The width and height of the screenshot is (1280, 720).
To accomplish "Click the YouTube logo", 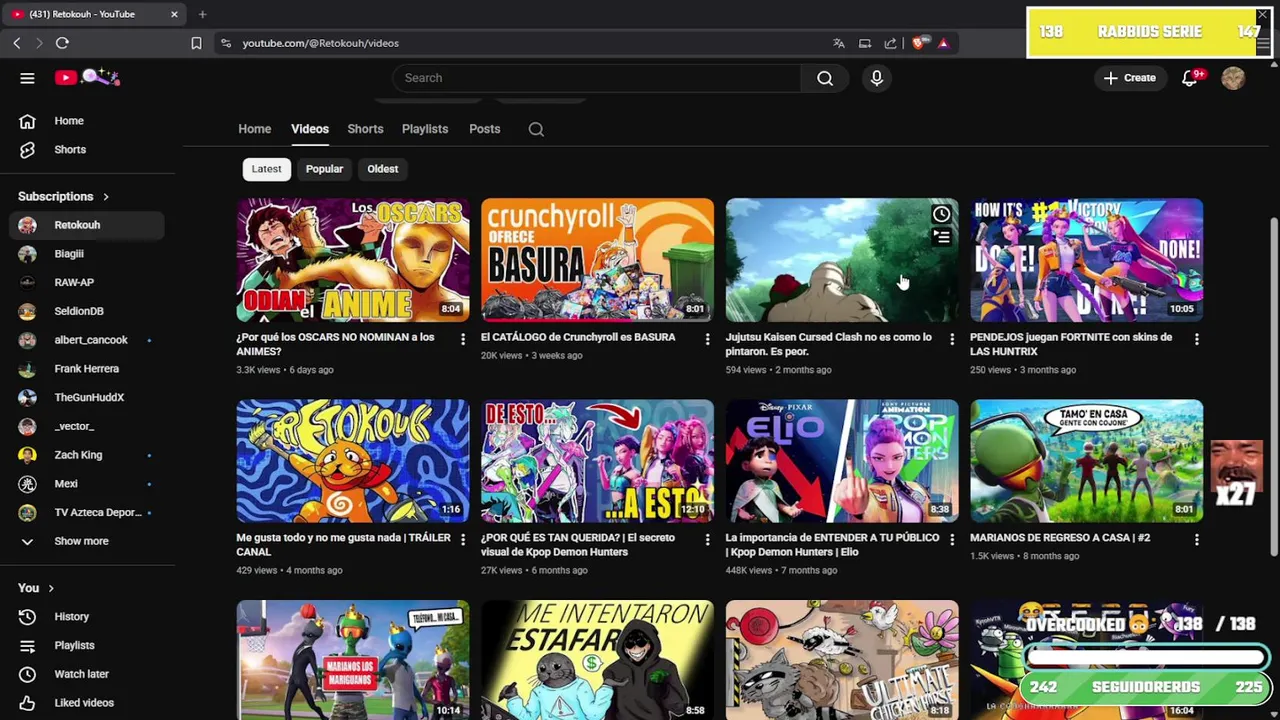I will 87,78.
